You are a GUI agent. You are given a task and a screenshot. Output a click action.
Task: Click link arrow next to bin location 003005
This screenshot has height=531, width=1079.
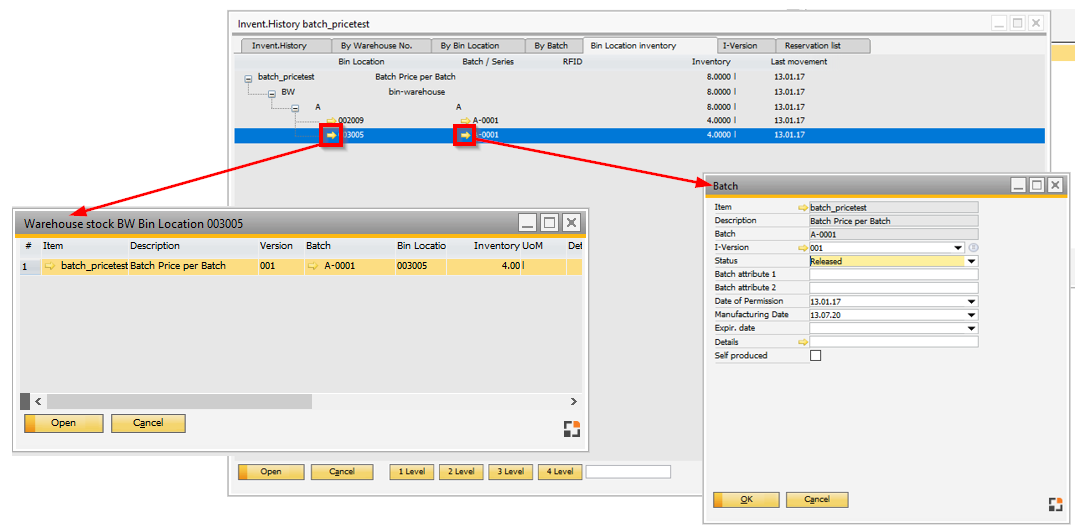tap(332, 135)
